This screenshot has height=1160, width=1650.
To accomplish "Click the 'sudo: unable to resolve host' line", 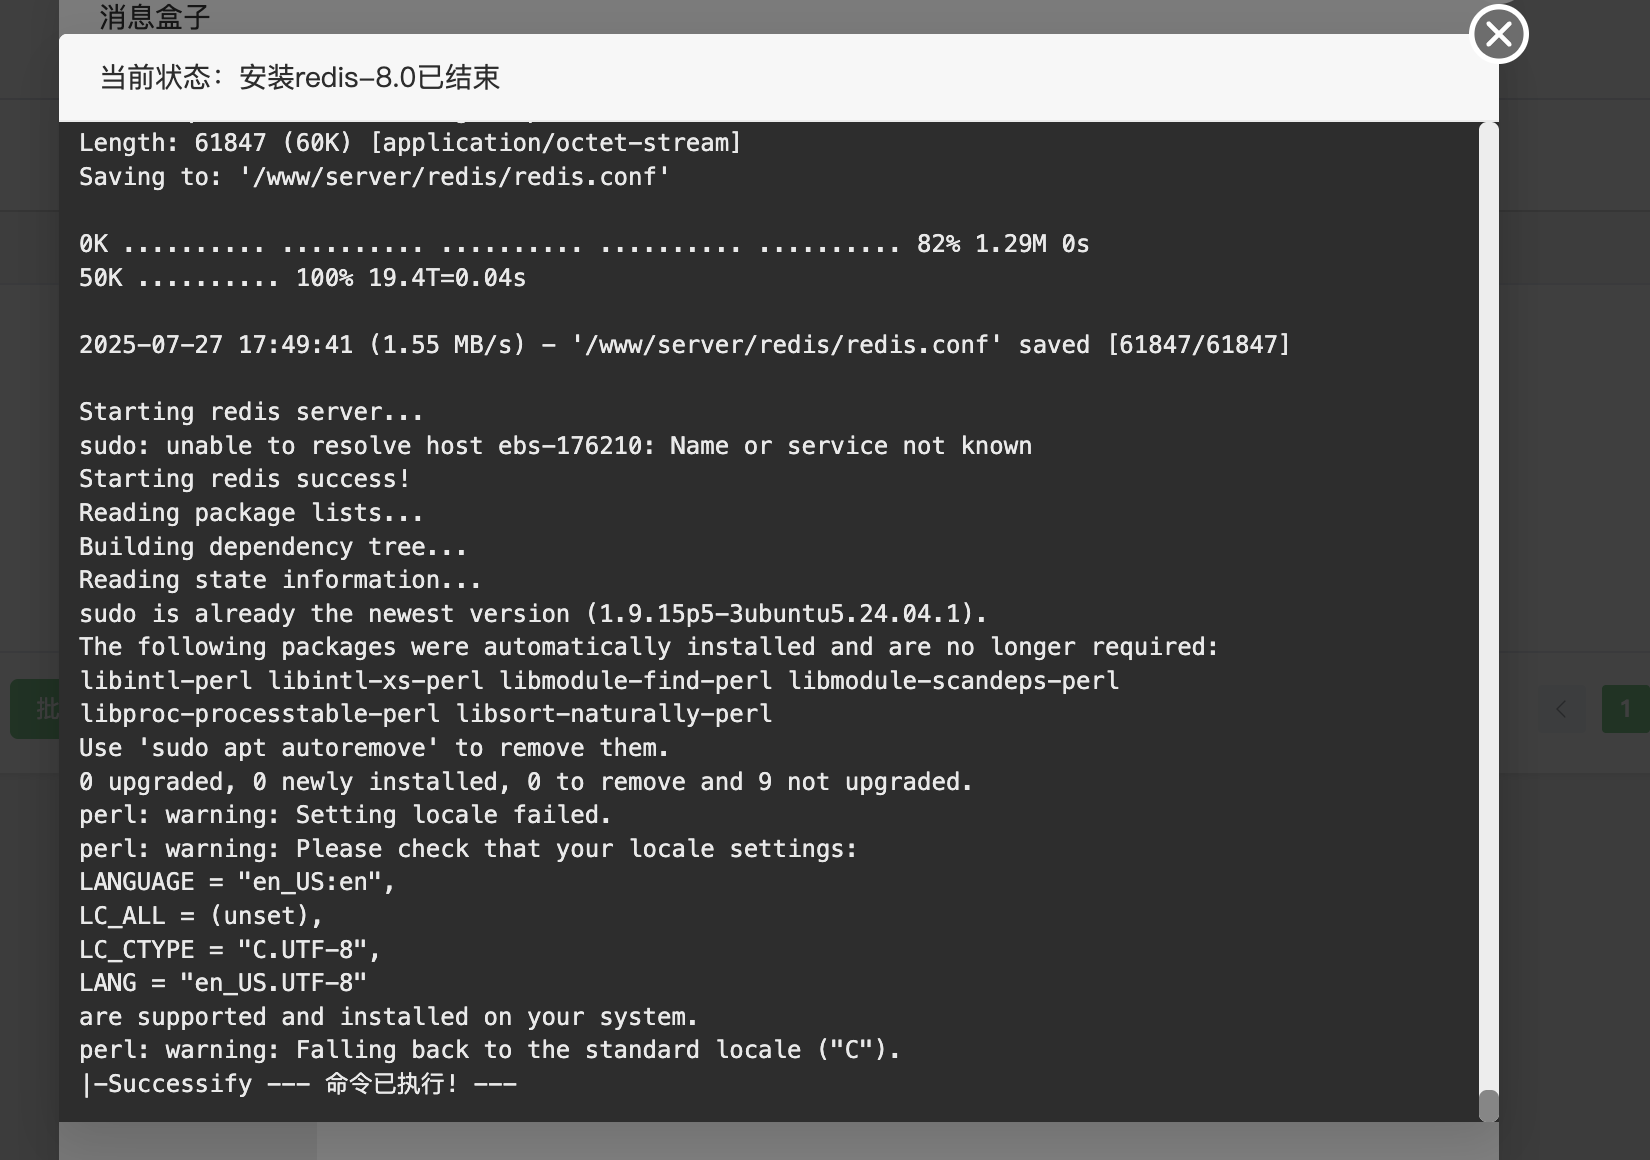I will [555, 446].
